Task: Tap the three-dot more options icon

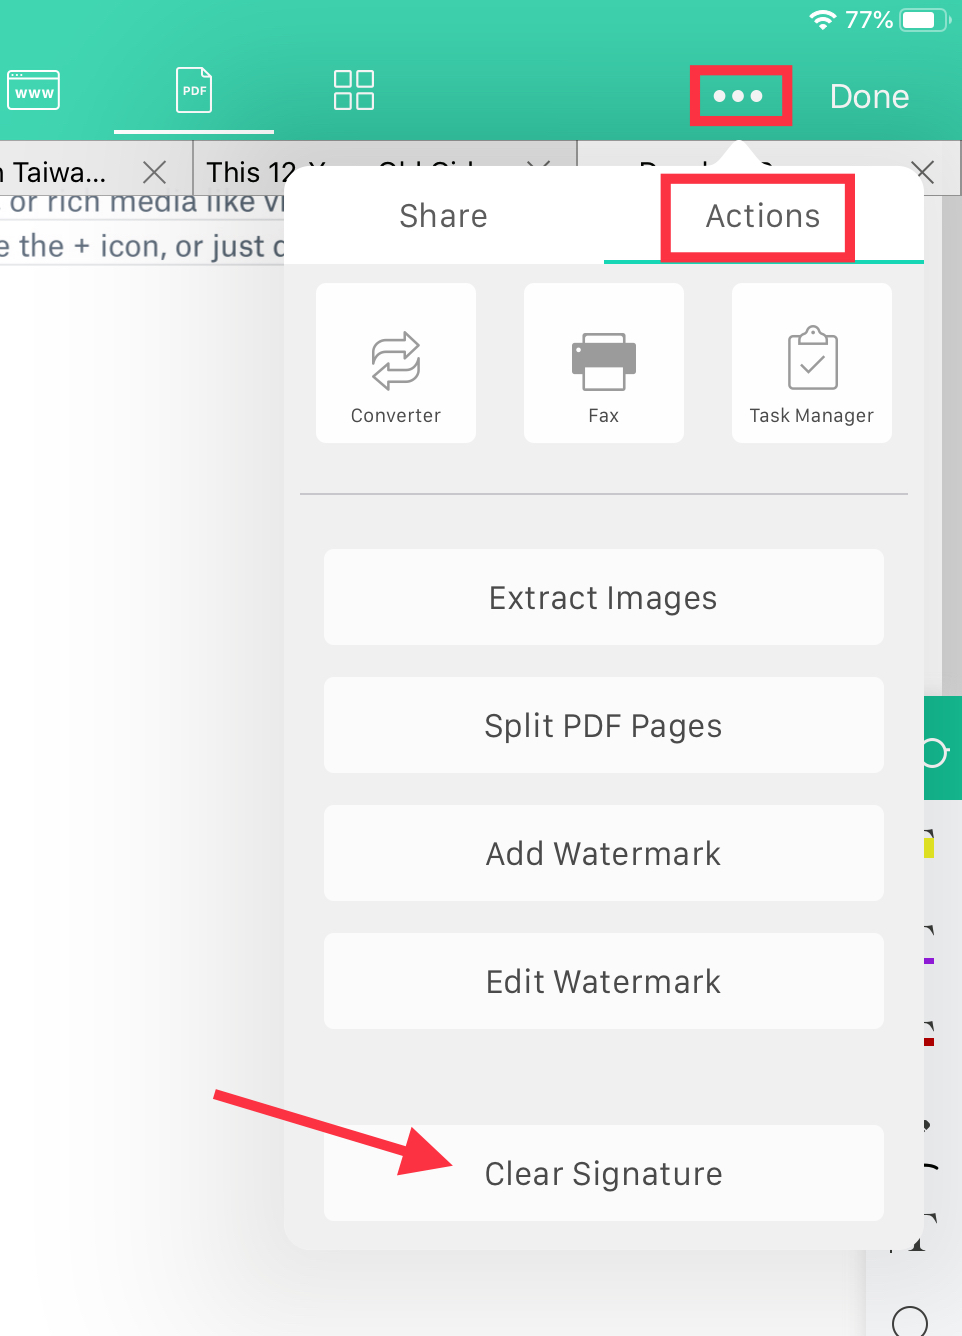Action: click(x=738, y=96)
